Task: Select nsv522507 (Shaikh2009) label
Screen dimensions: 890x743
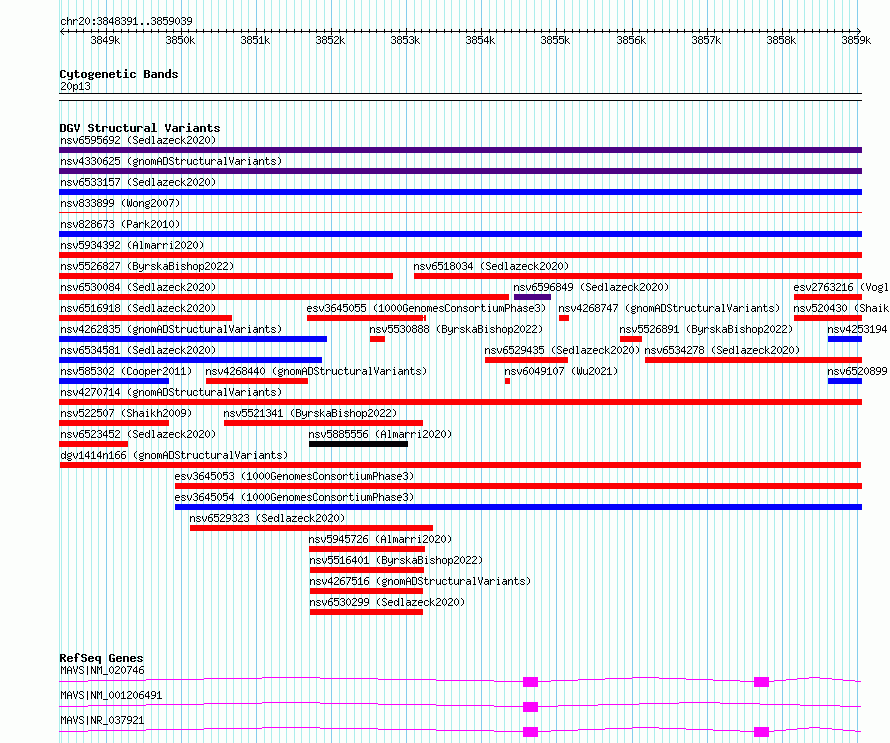Action: 126,413
